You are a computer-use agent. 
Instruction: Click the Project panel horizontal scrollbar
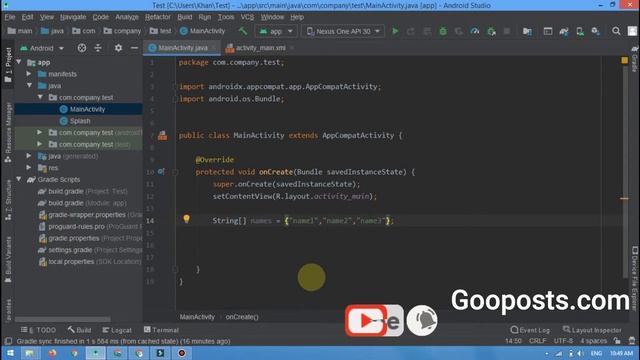(x=62, y=319)
